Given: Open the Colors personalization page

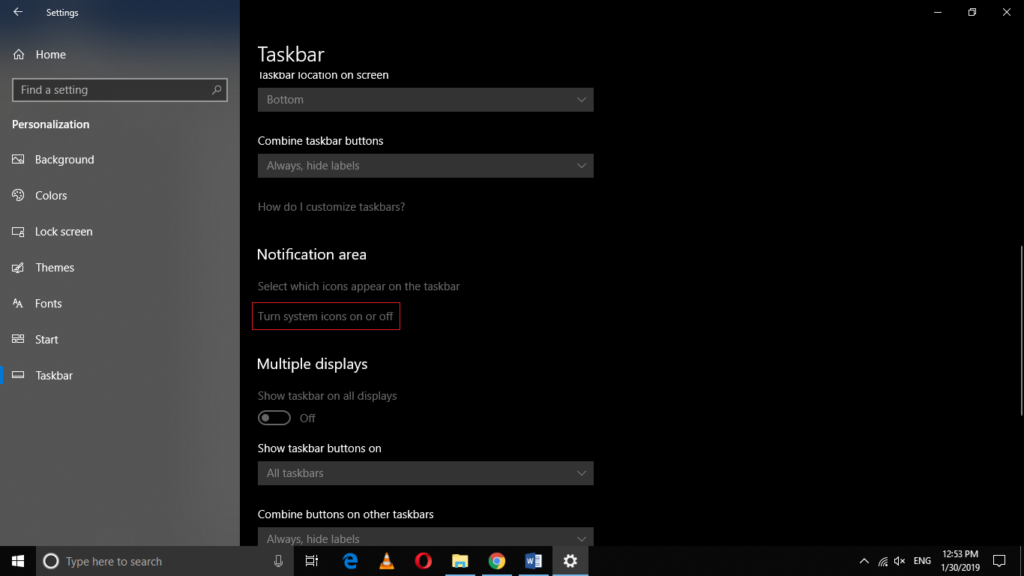Looking at the screenshot, I should click(x=51, y=195).
